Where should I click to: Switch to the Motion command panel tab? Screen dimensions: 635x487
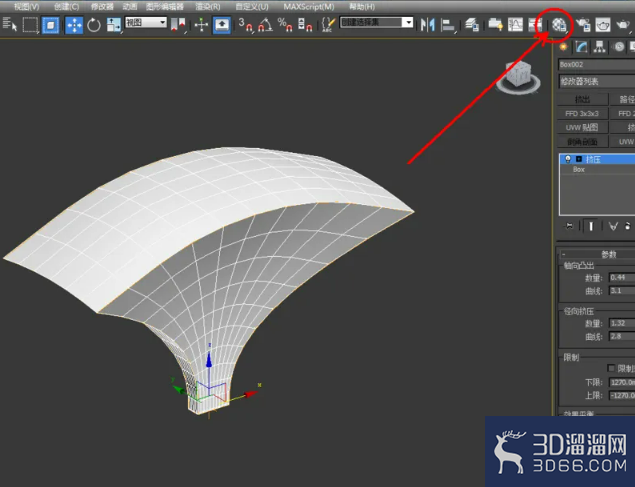coord(619,47)
